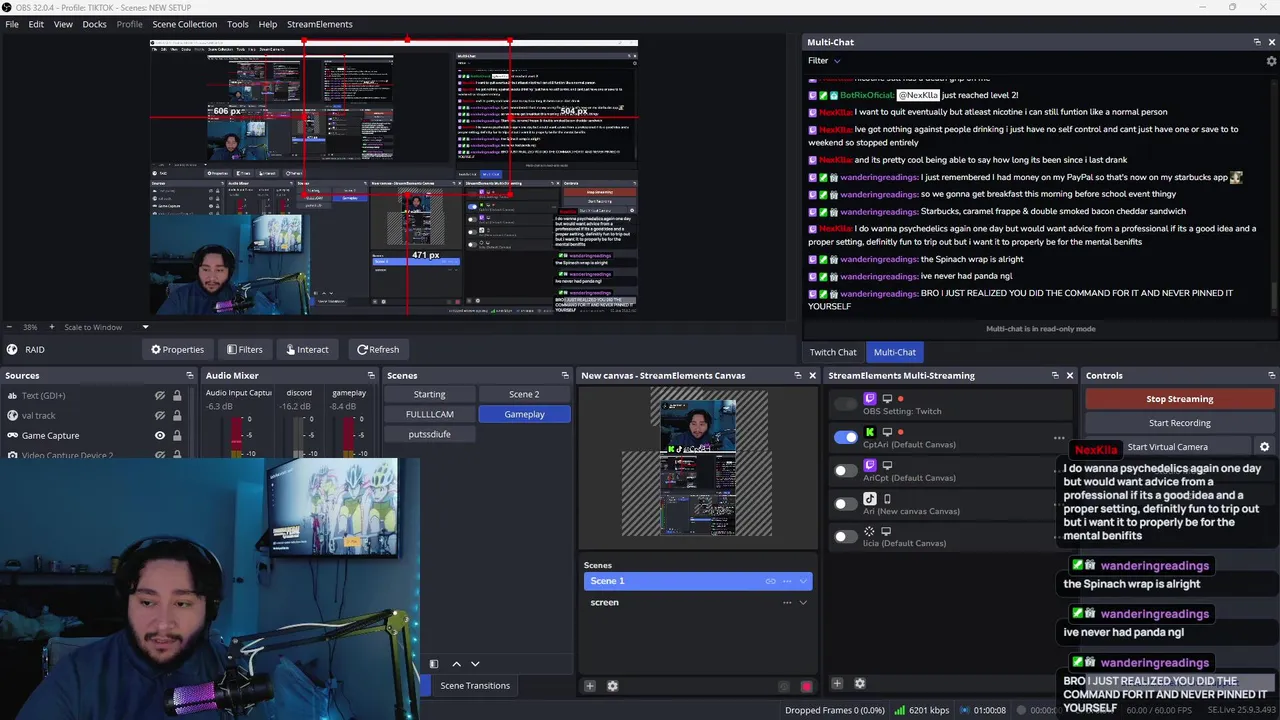
Task: Open source Properties
Action: click(177, 349)
